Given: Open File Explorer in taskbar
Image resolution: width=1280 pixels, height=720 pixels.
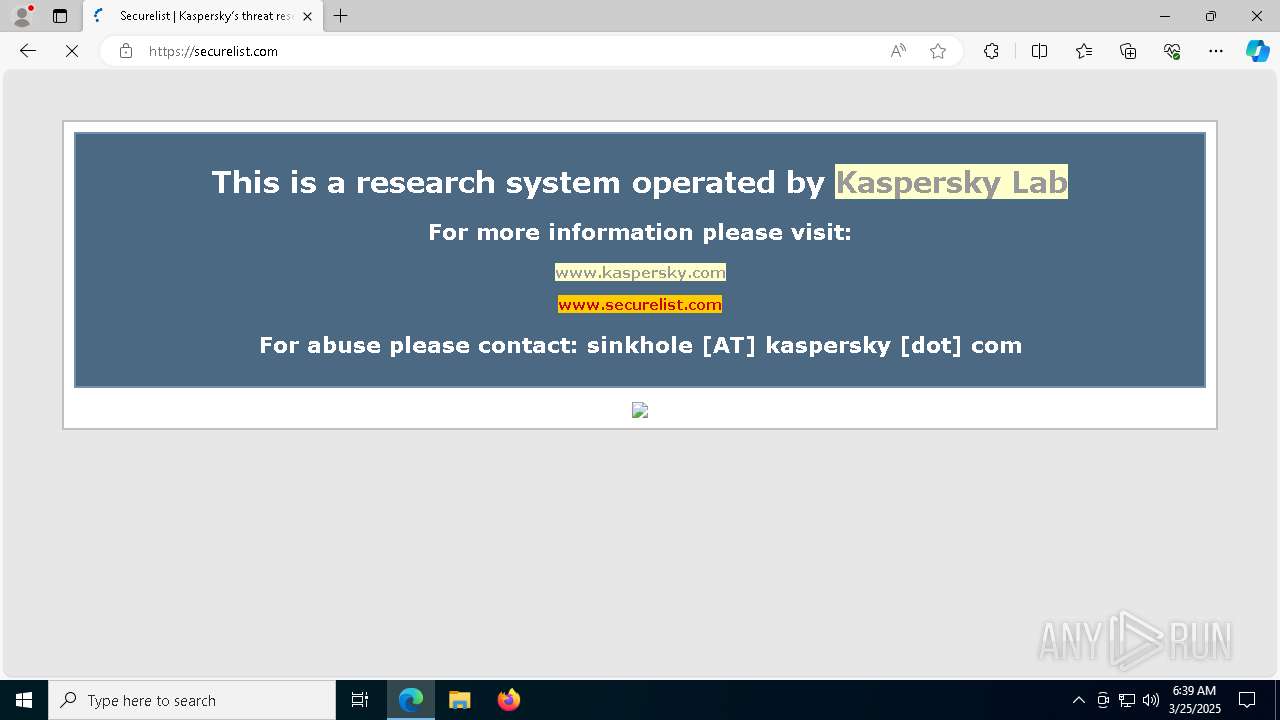Looking at the screenshot, I should pyautogui.click(x=460, y=700).
